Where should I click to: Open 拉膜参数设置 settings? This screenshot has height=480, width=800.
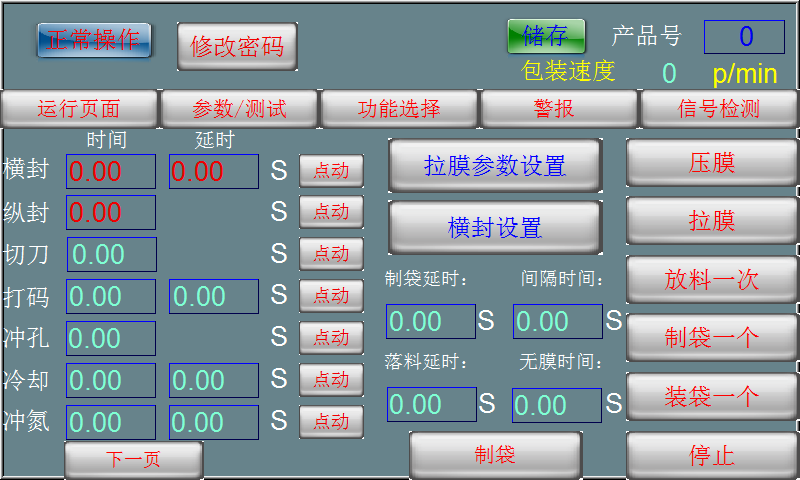[x=495, y=165]
